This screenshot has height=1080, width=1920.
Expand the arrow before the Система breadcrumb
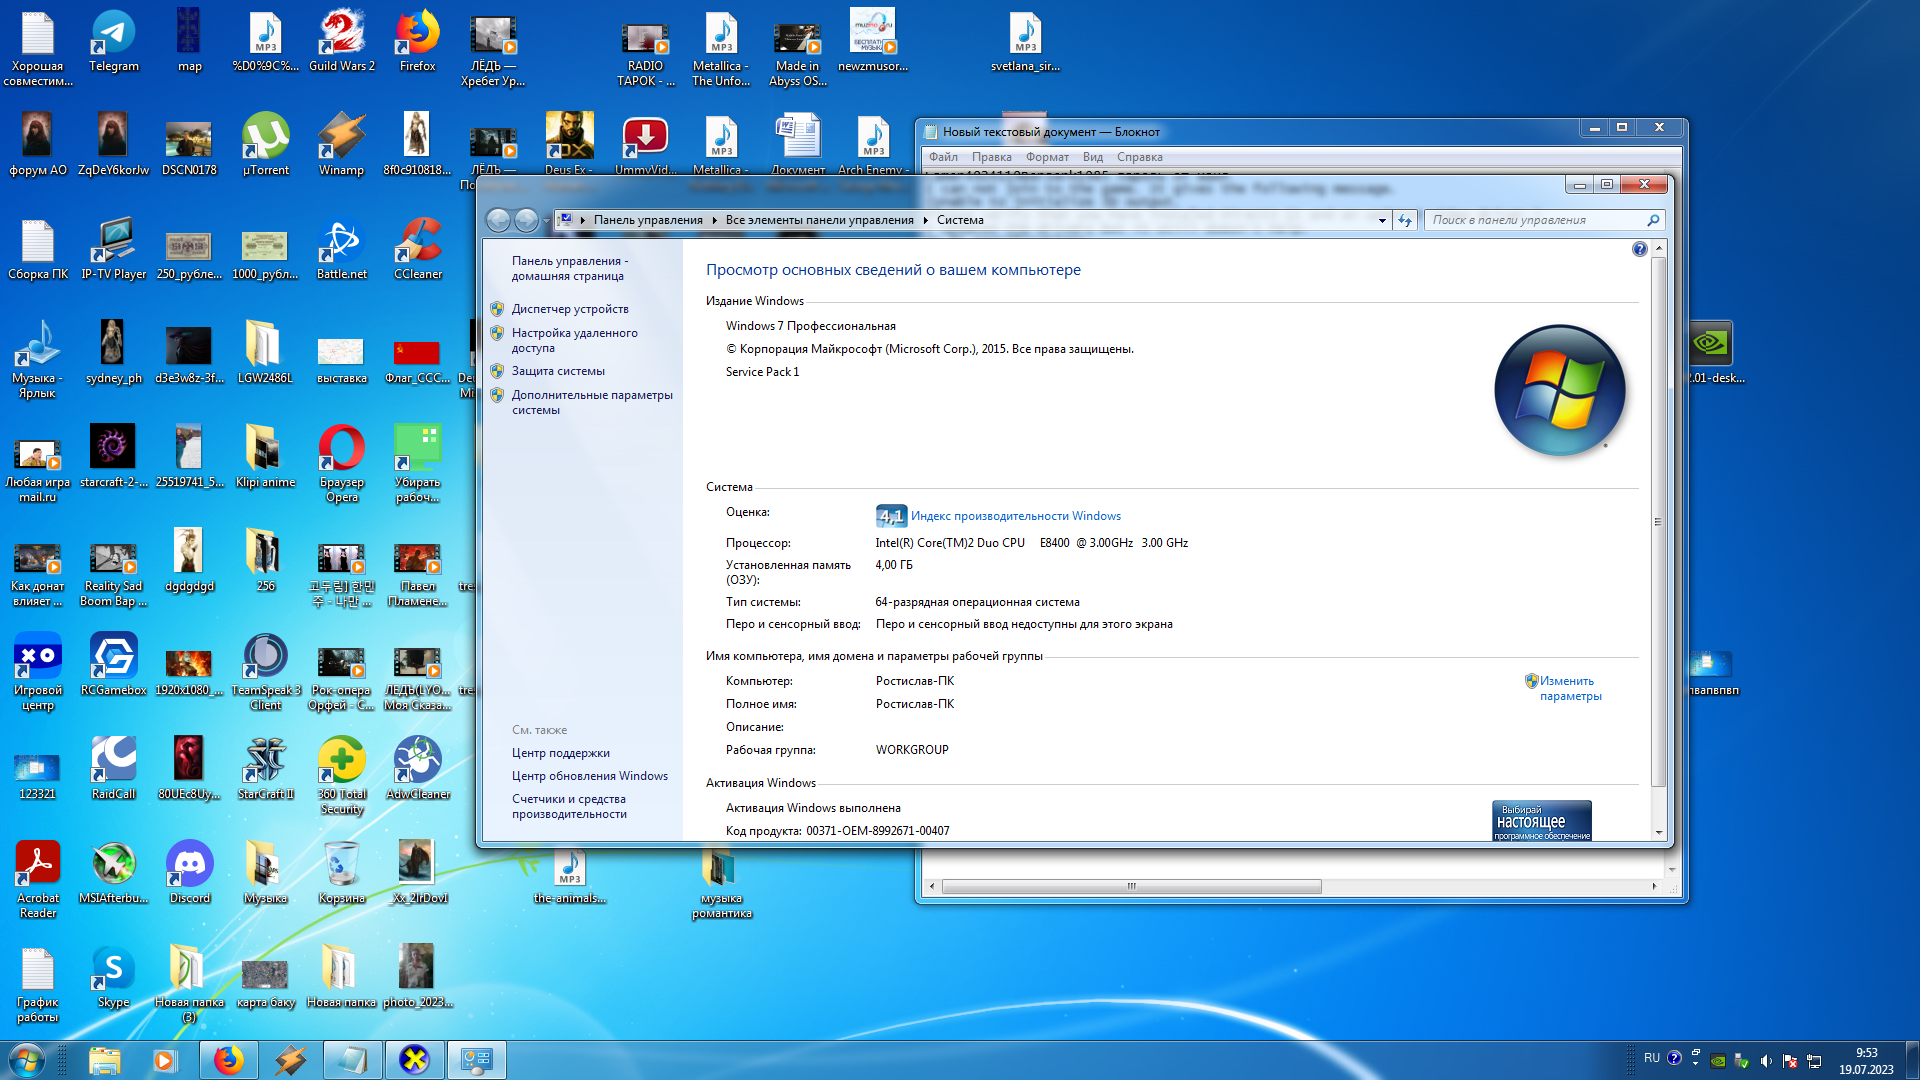pos(925,220)
